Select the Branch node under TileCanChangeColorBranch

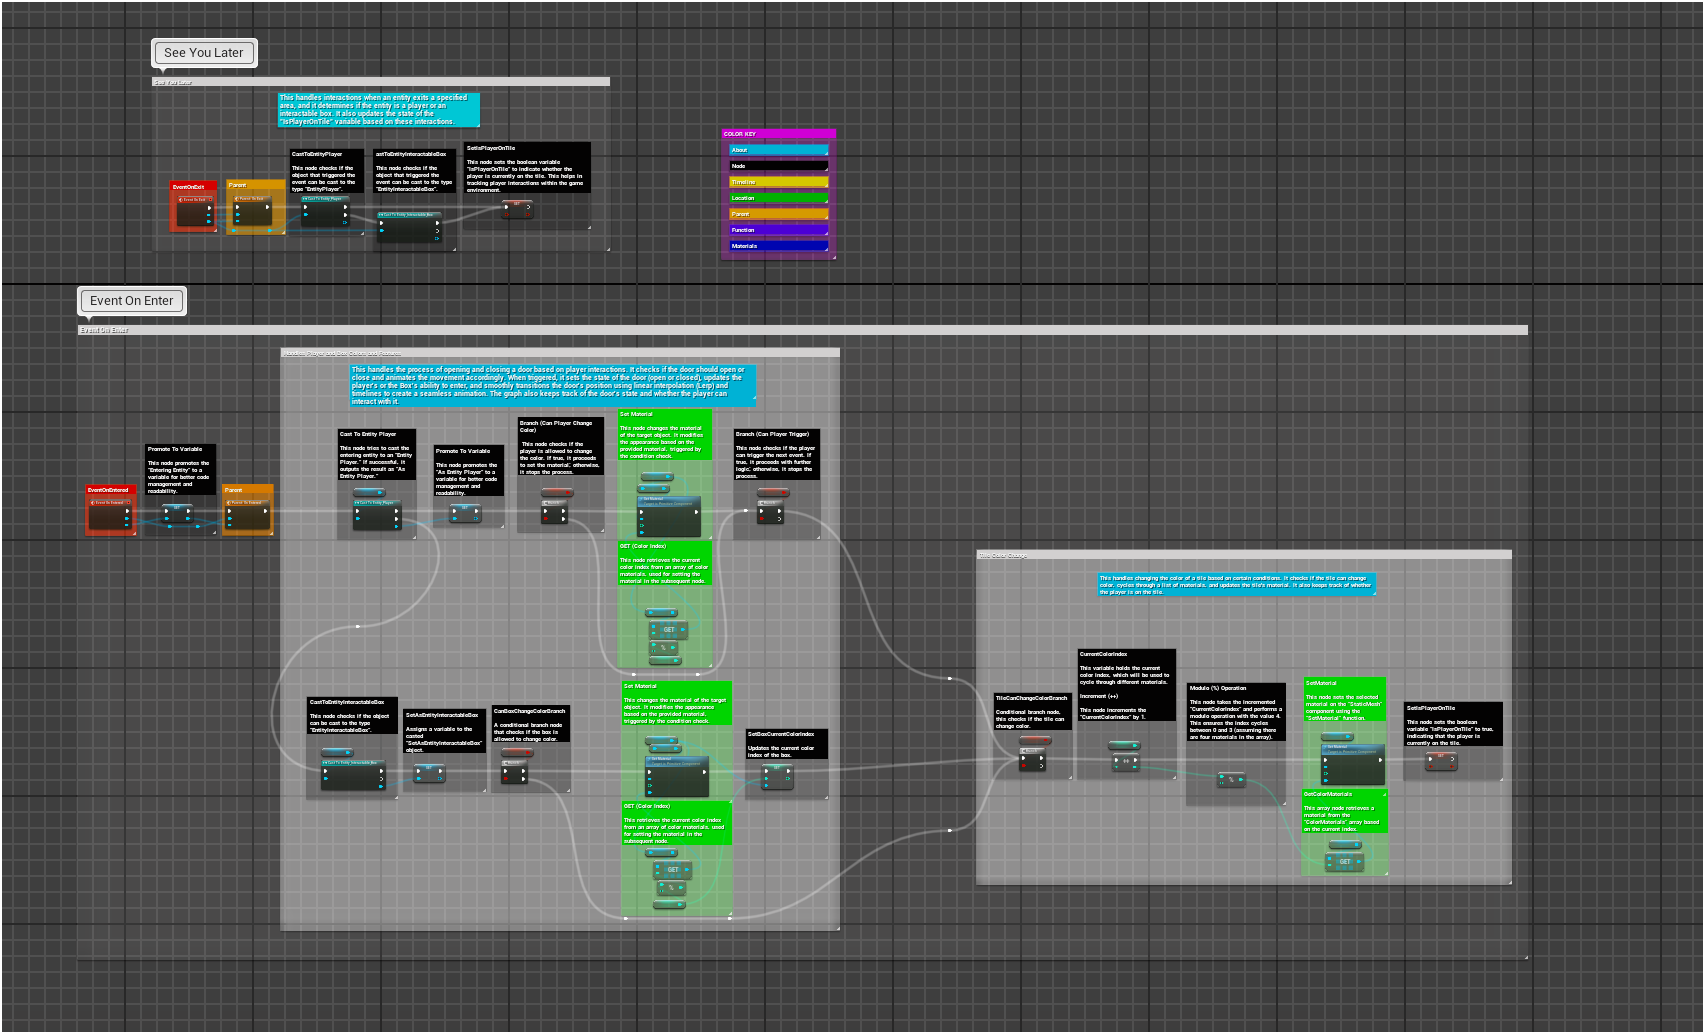(x=1032, y=760)
